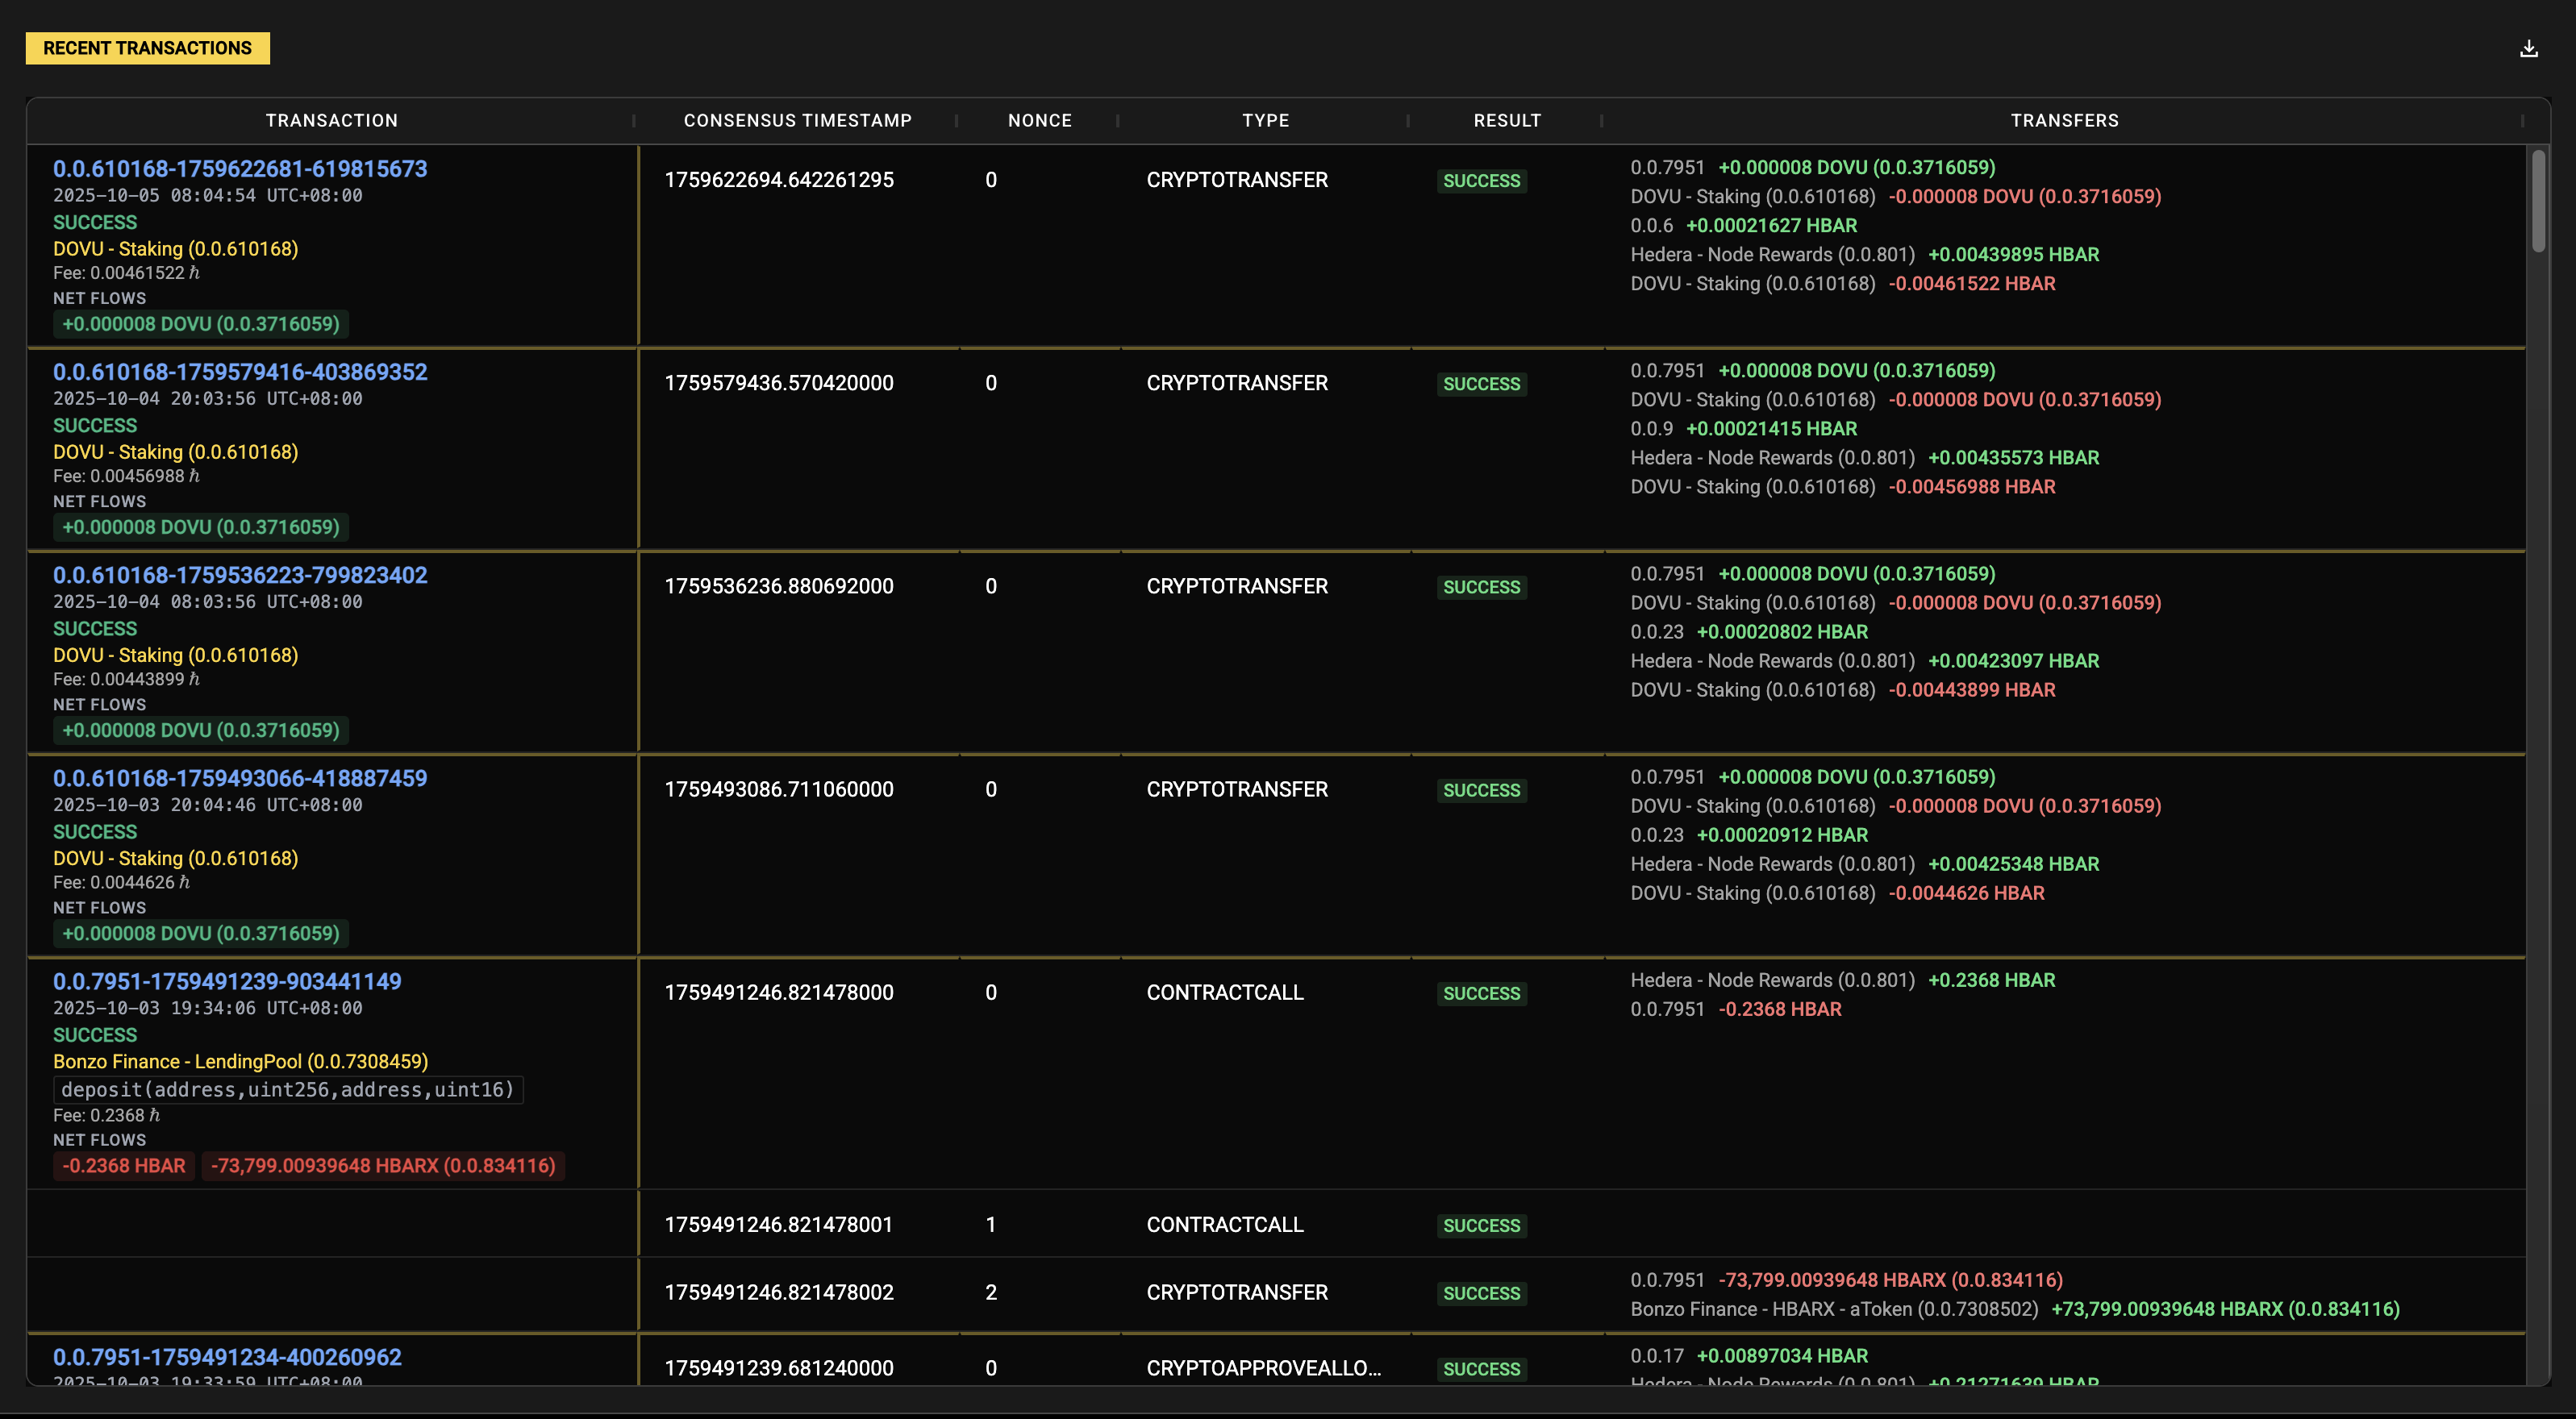View the deposit(address,uint256,address,uint16) function signature
The height and width of the screenshot is (1419, 2576).
point(288,1090)
